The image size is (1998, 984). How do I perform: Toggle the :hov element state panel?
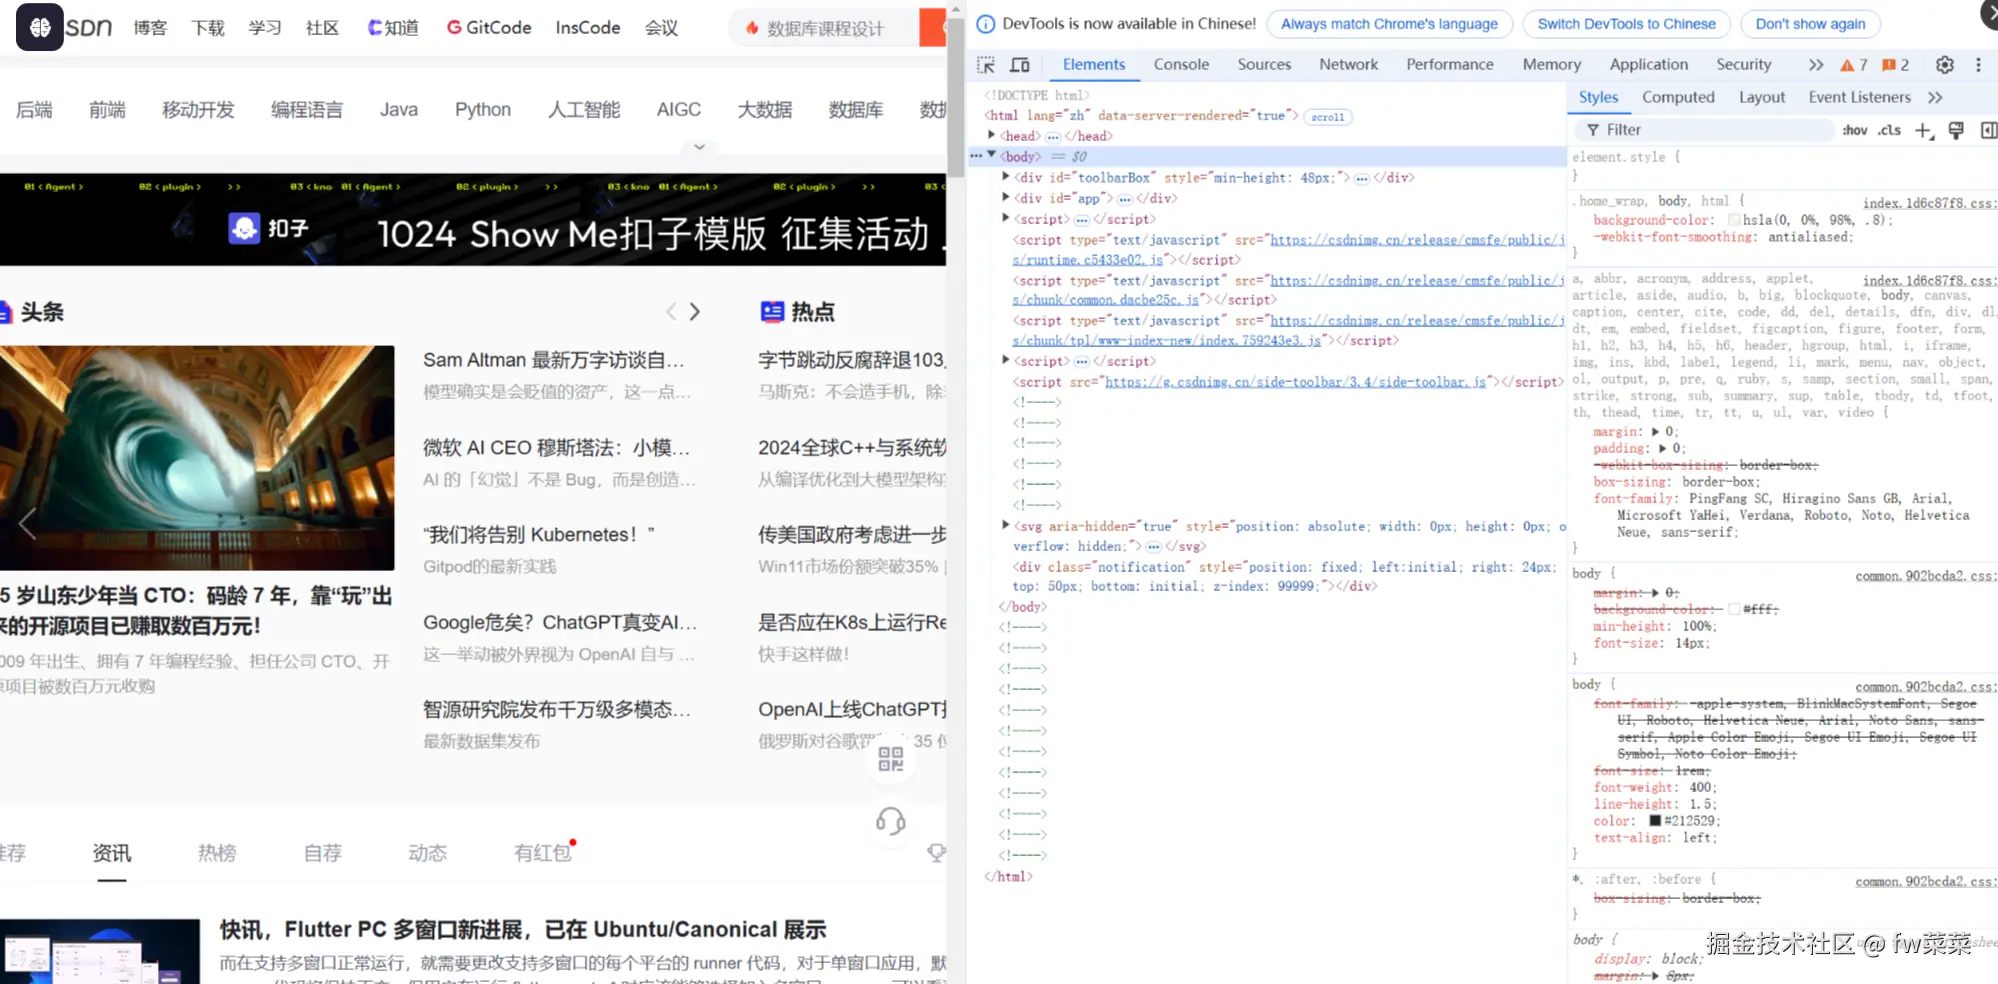coord(1855,130)
